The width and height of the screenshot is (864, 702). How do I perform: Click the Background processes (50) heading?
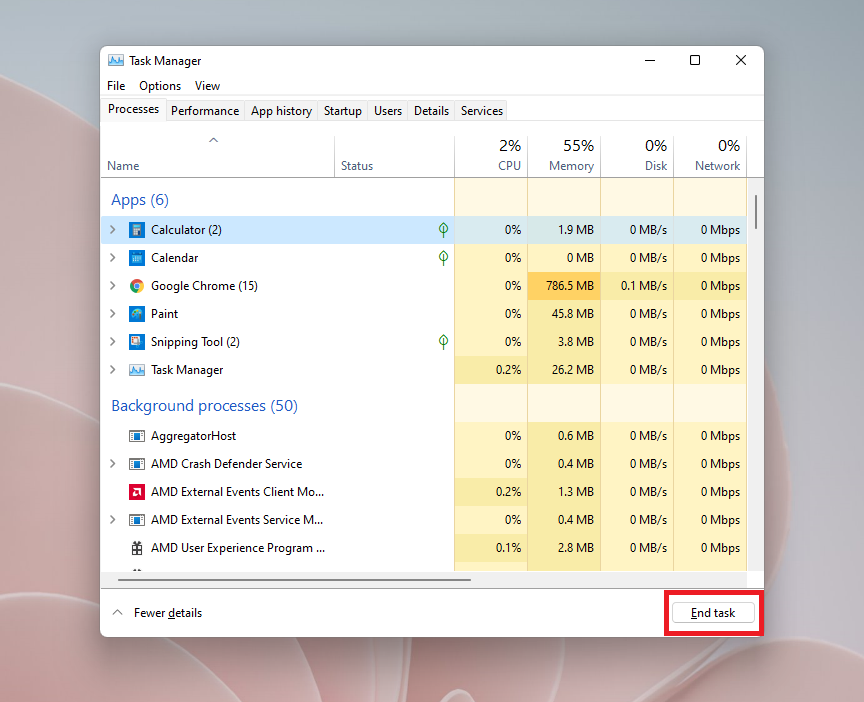click(204, 406)
